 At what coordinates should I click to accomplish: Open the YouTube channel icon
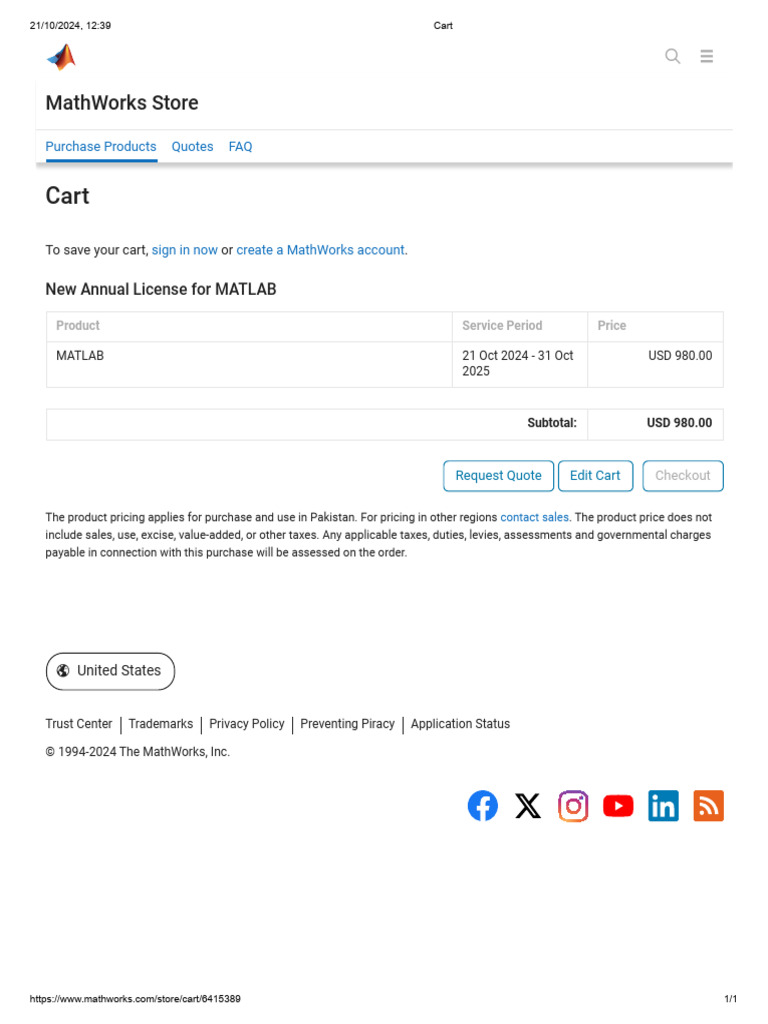coord(618,806)
